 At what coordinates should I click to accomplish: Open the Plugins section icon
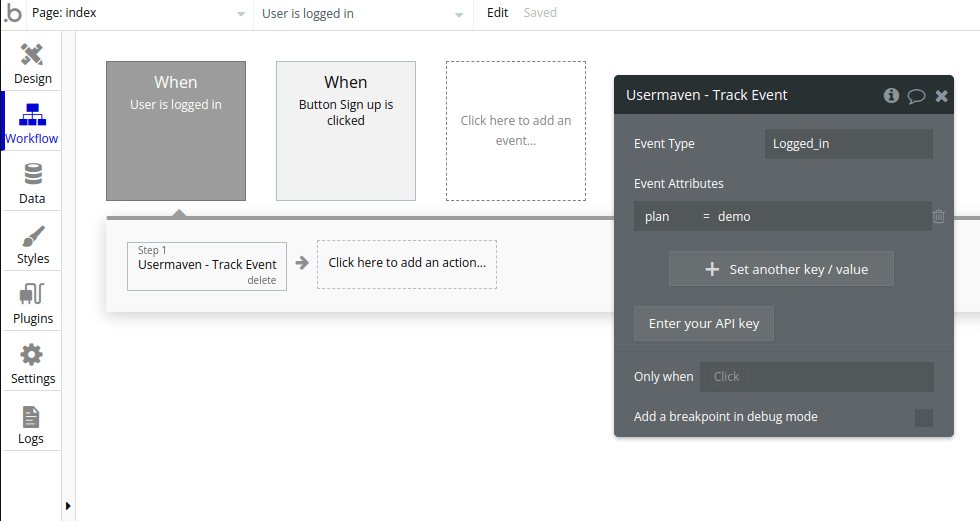[x=32, y=295]
